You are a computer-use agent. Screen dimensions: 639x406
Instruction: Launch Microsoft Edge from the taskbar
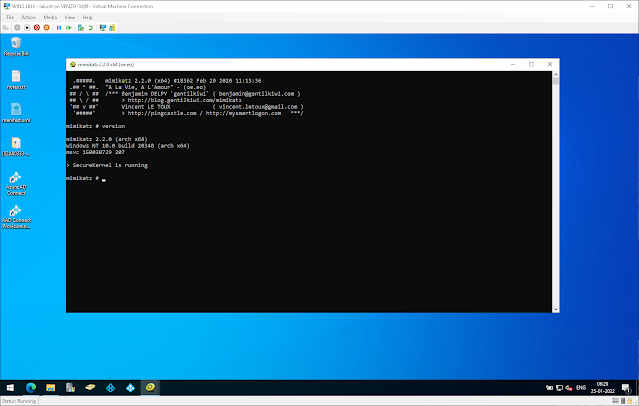coord(31,388)
